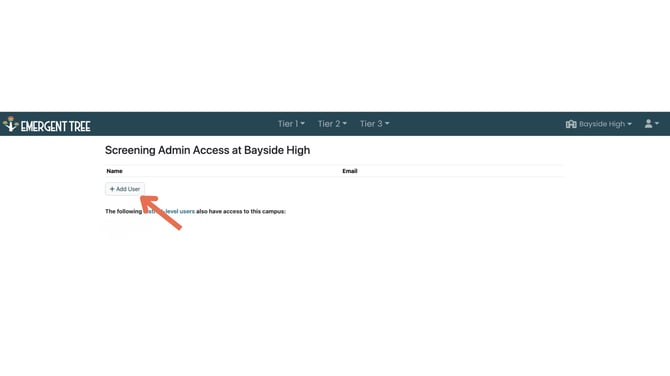Open the Tier 1 dropdown menu

pos(291,124)
